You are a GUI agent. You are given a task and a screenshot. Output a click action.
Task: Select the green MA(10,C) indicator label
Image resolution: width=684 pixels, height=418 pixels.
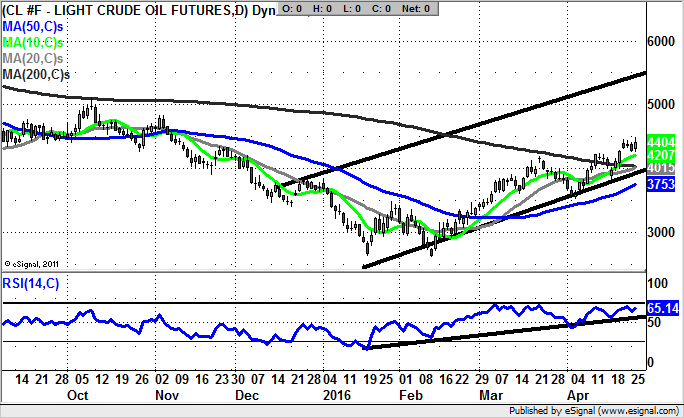click(34, 43)
